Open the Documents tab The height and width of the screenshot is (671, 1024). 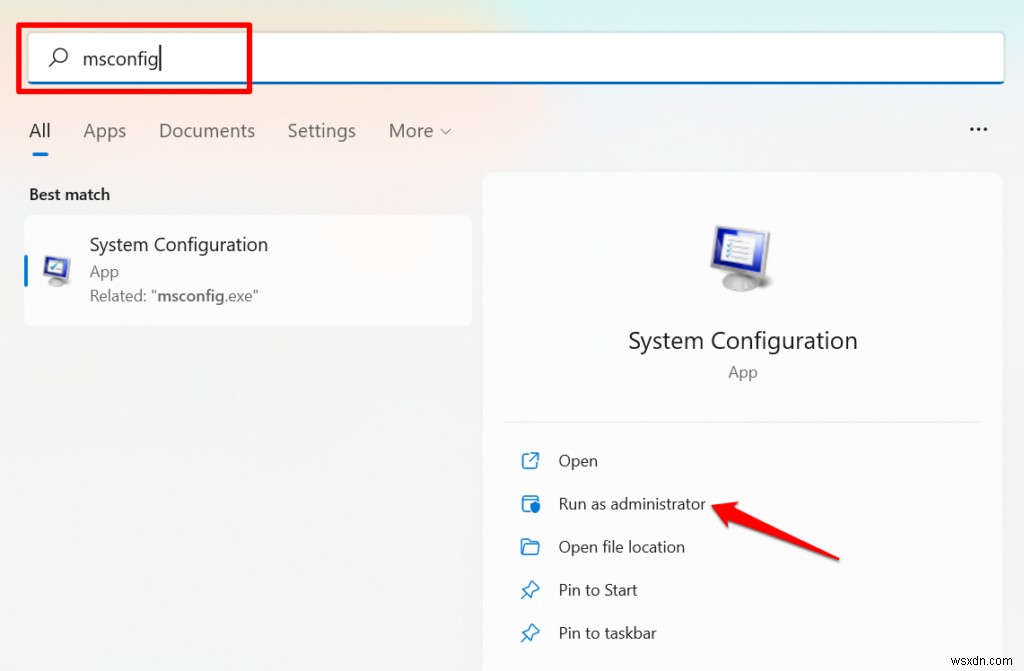(x=207, y=131)
